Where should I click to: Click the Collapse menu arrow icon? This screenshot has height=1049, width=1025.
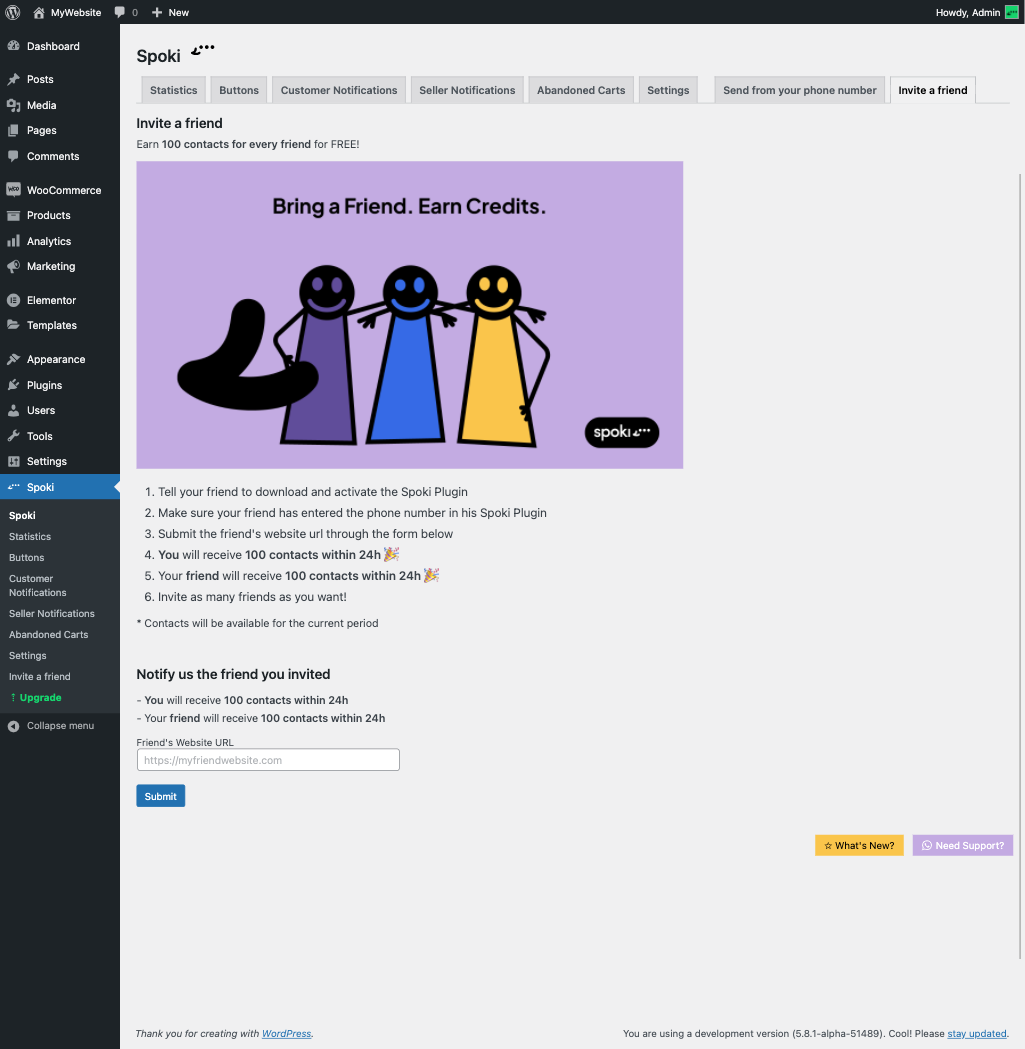click(x=13, y=726)
